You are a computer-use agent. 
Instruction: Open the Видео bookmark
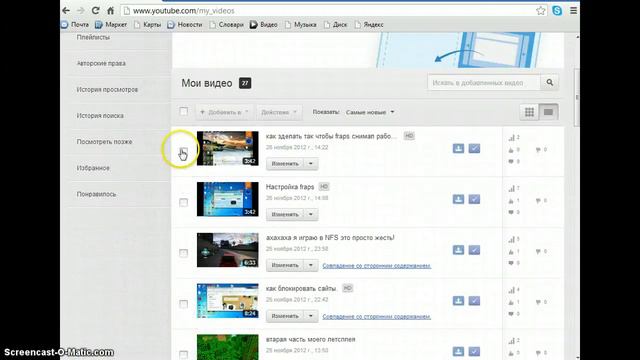264,24
